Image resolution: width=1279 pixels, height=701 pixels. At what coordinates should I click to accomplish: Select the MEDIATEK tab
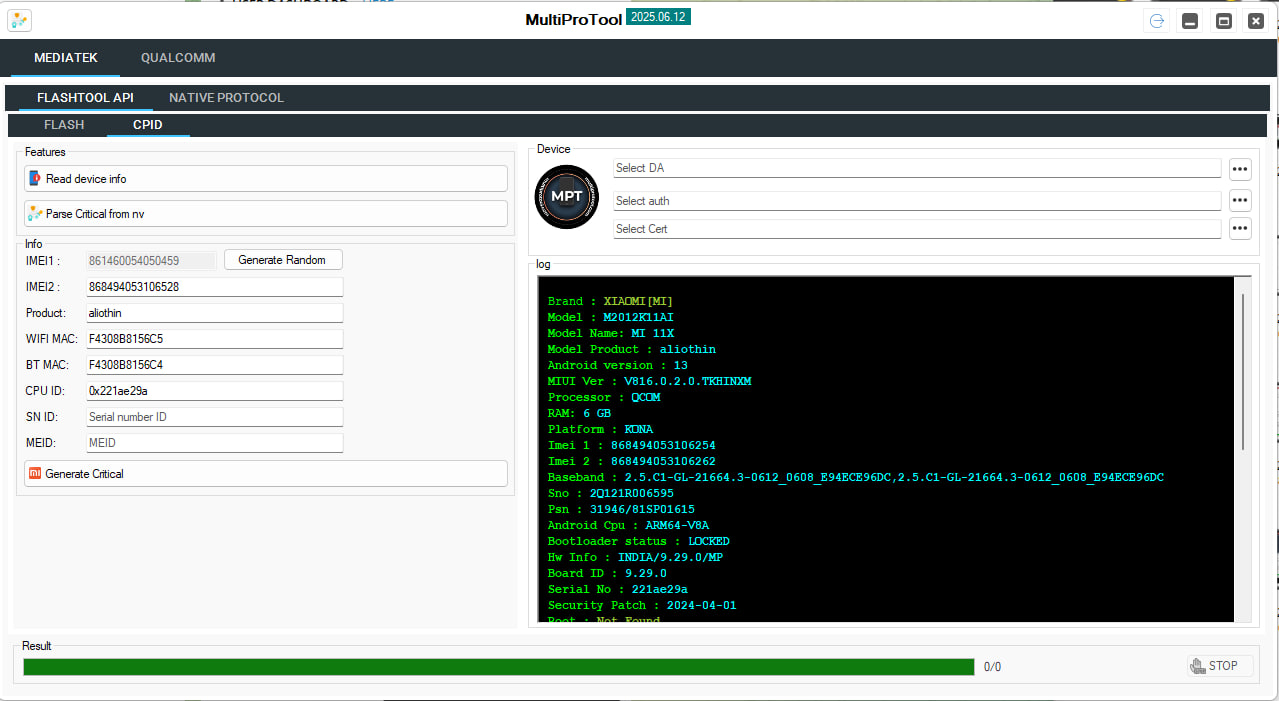[66, 58]
